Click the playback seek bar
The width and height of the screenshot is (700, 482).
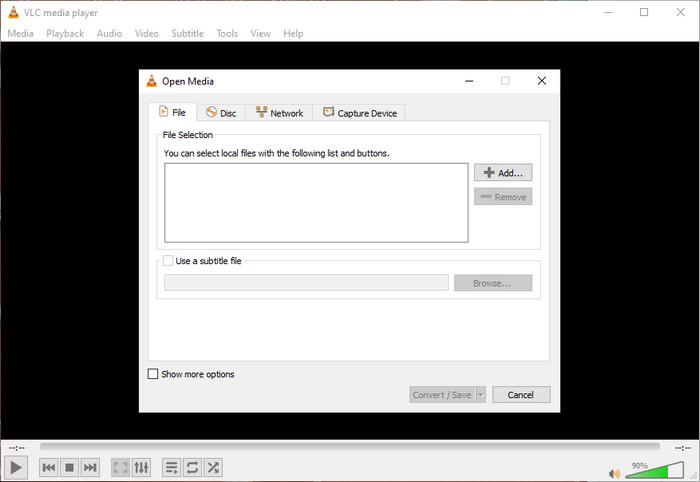350,446
